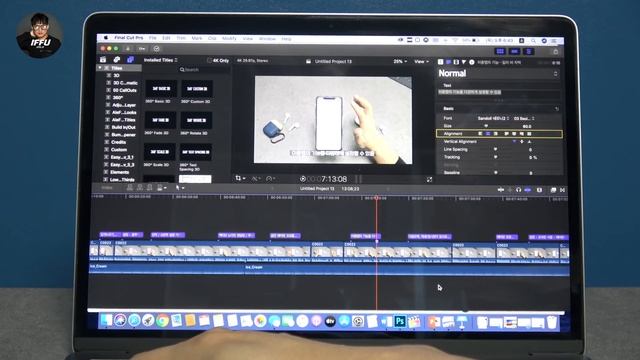This screenshot has width=640, height=360.
Task: Reset the Basic section arrow
Action: pos(557,109)
